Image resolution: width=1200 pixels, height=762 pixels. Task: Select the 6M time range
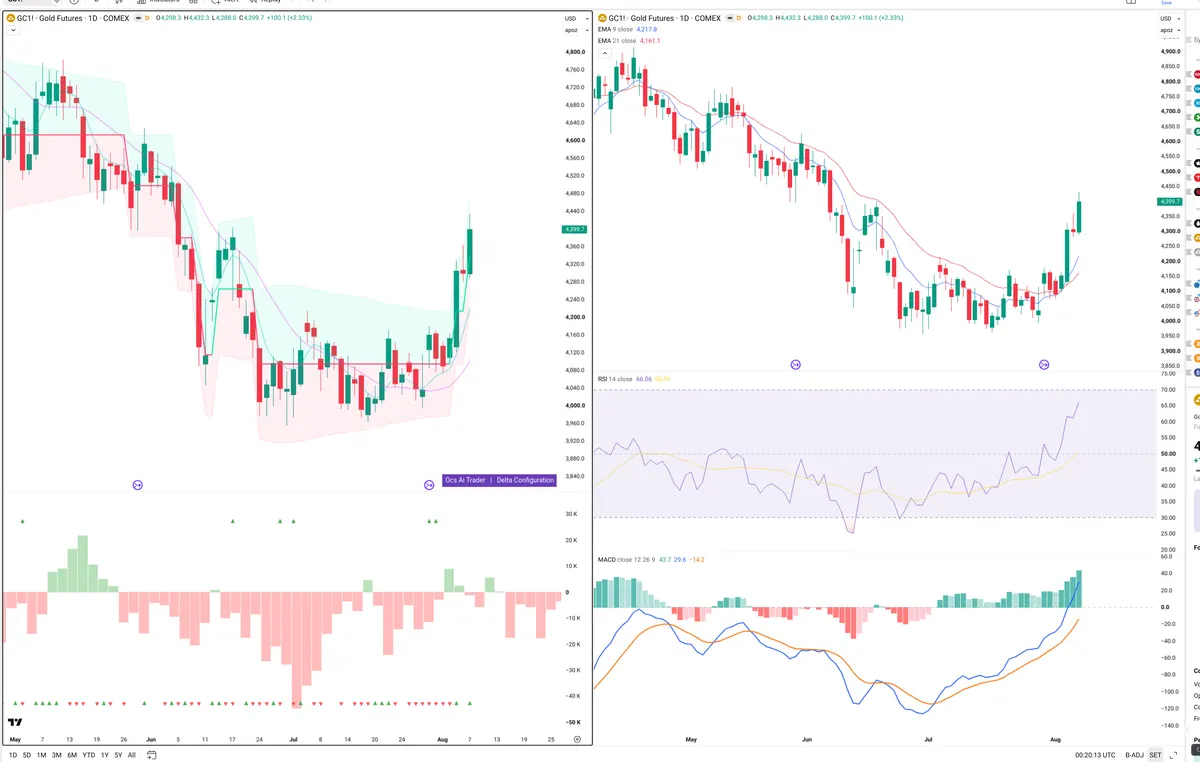point(72,755)
